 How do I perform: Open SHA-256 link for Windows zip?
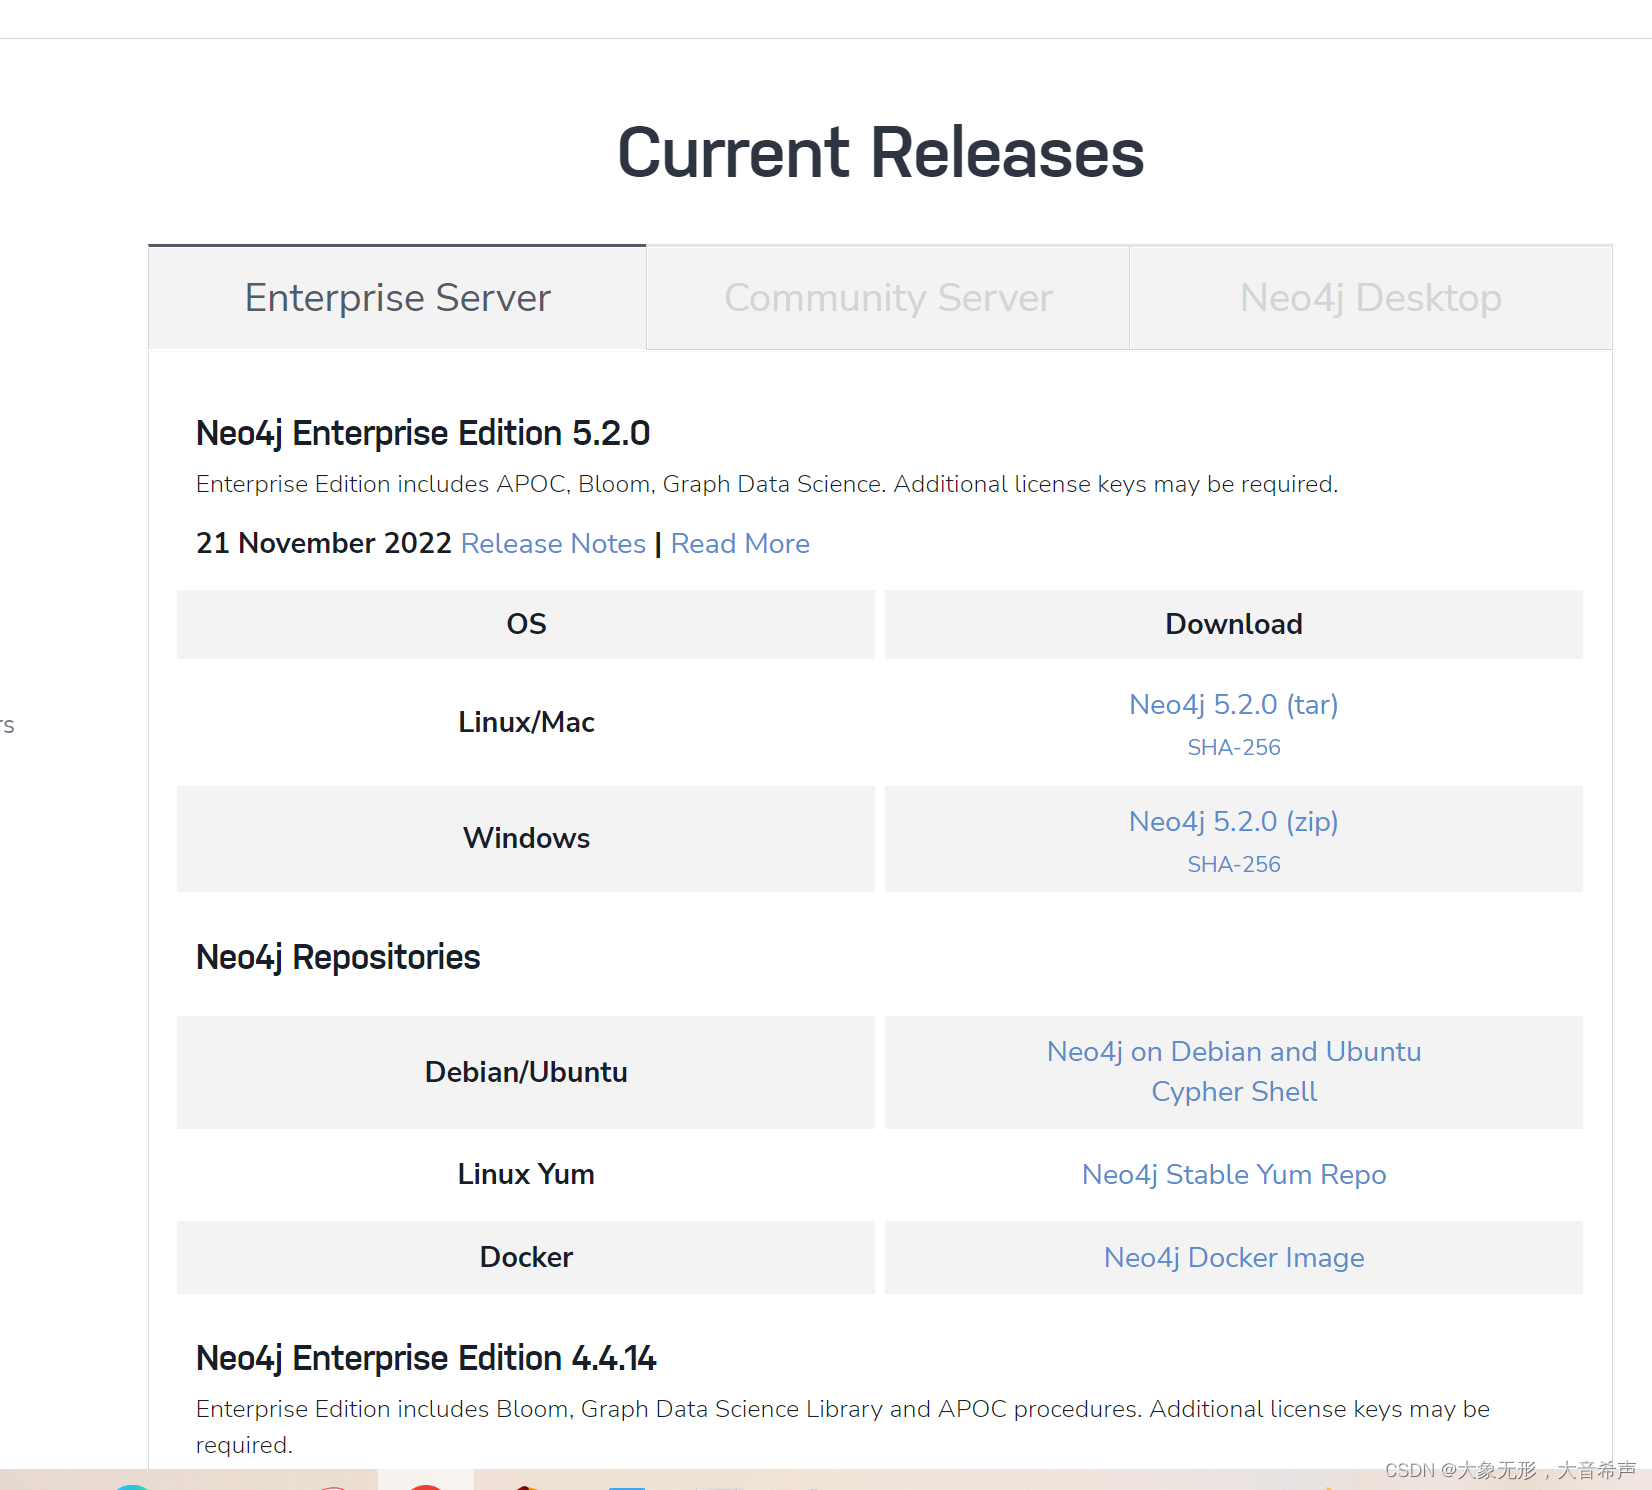click(1233, 864)
